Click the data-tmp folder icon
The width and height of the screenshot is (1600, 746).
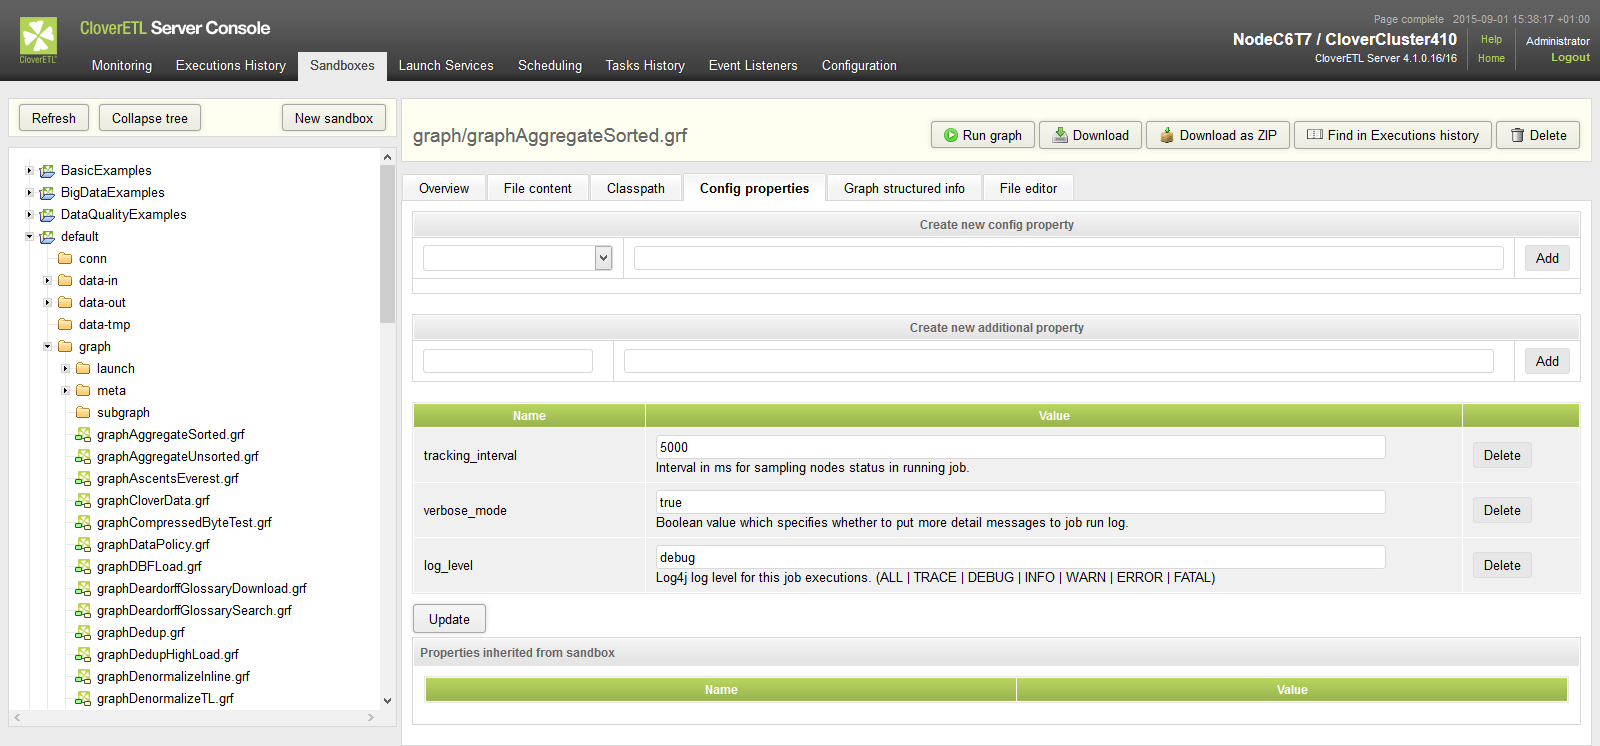65,325
